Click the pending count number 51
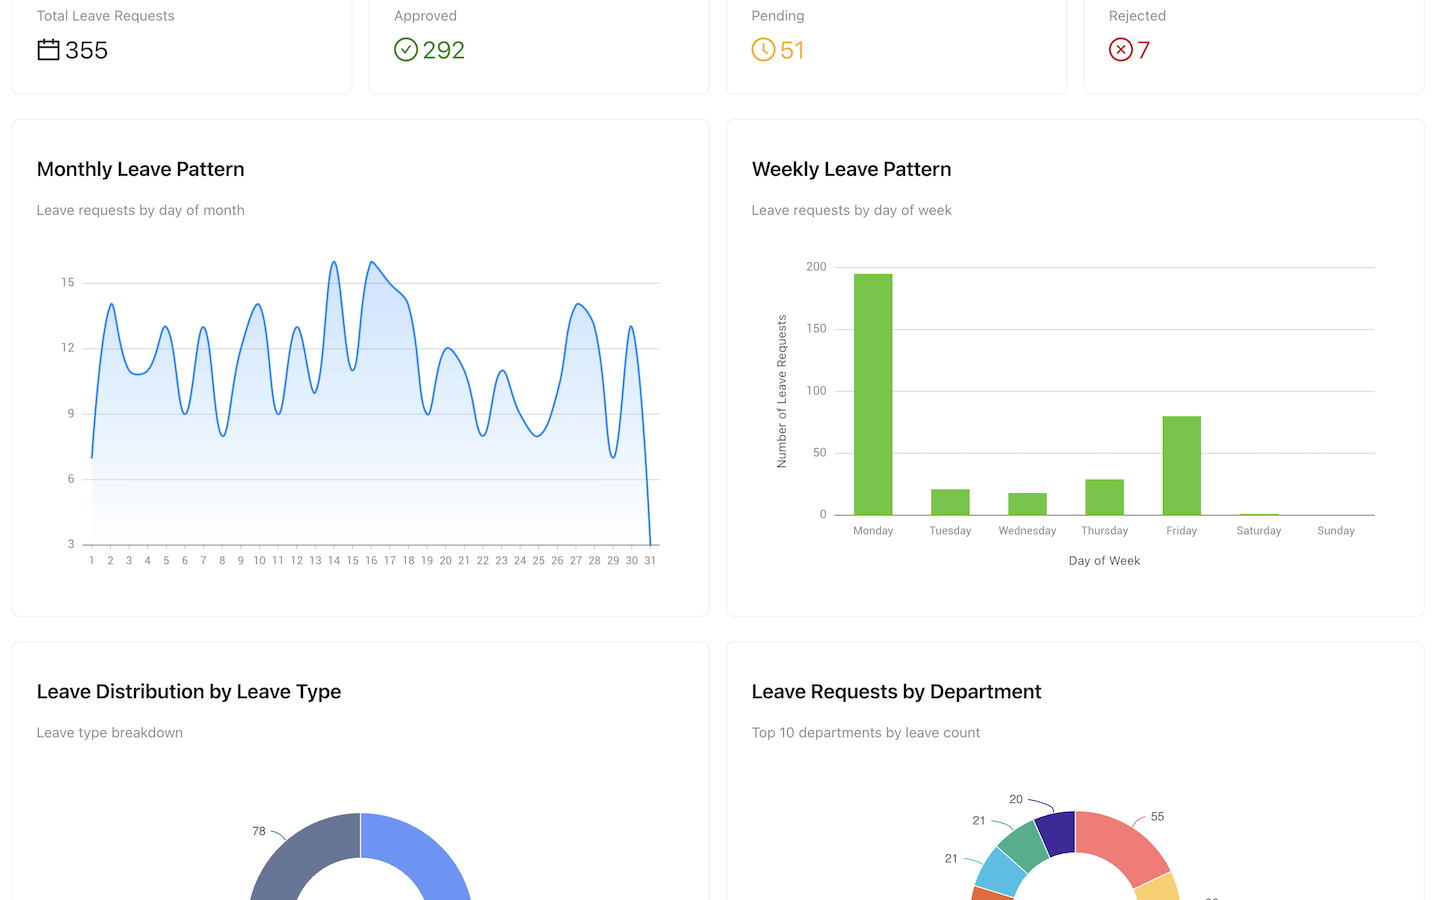 792,50
